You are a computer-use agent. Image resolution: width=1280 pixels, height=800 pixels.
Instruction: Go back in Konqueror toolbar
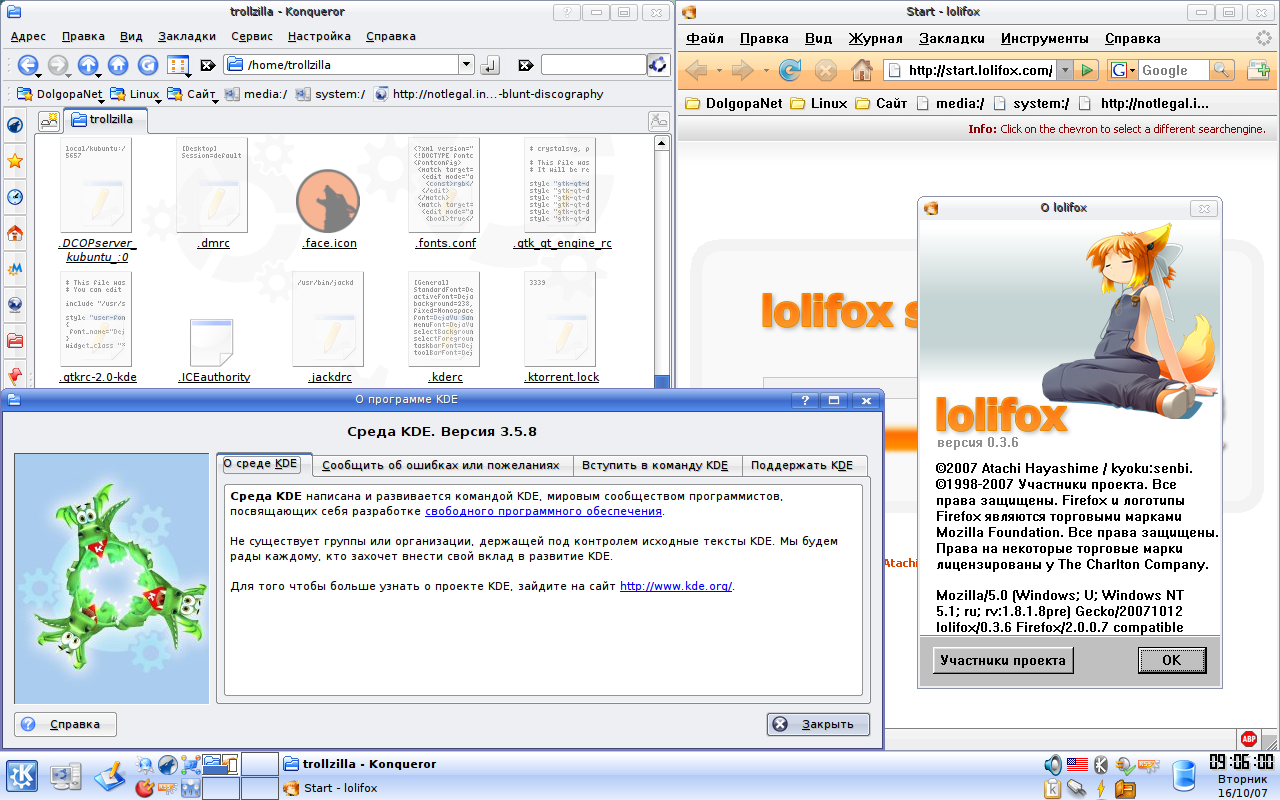(27, 66)
